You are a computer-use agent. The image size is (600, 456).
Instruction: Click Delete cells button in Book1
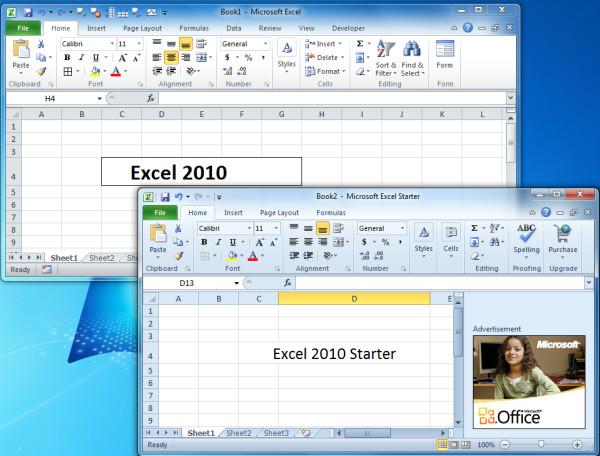324,57
